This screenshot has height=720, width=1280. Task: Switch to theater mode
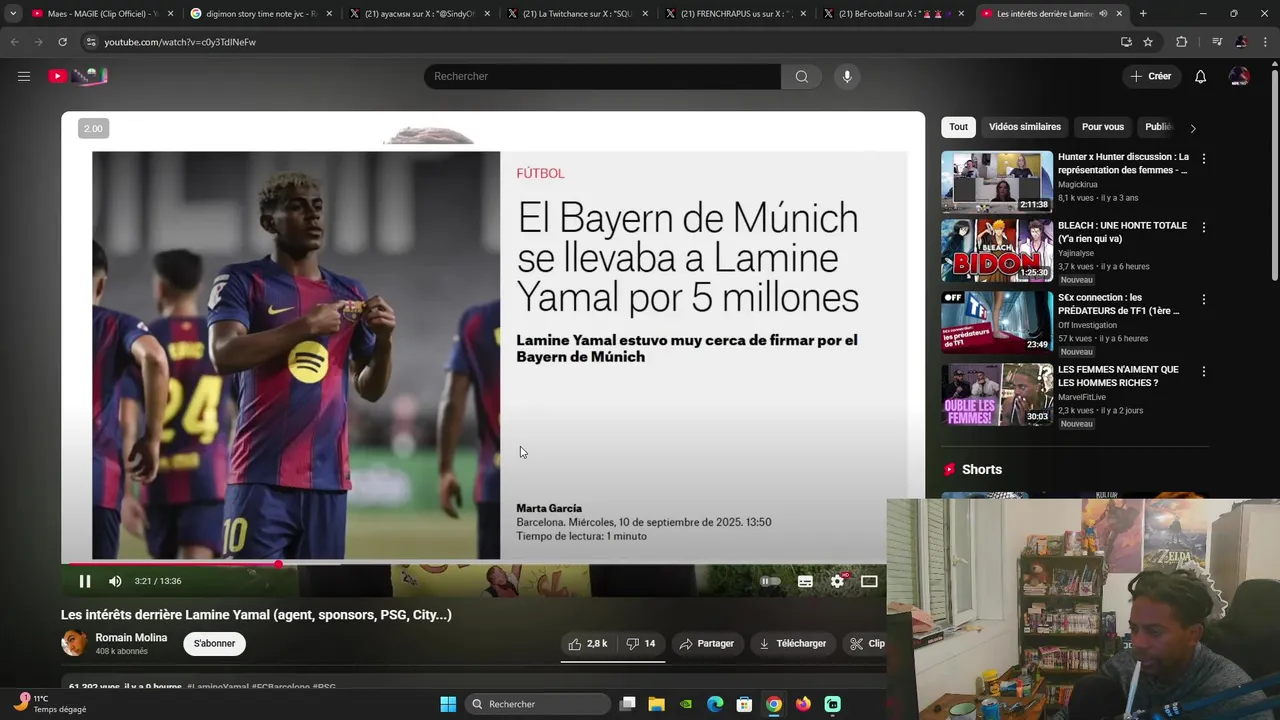869,581
